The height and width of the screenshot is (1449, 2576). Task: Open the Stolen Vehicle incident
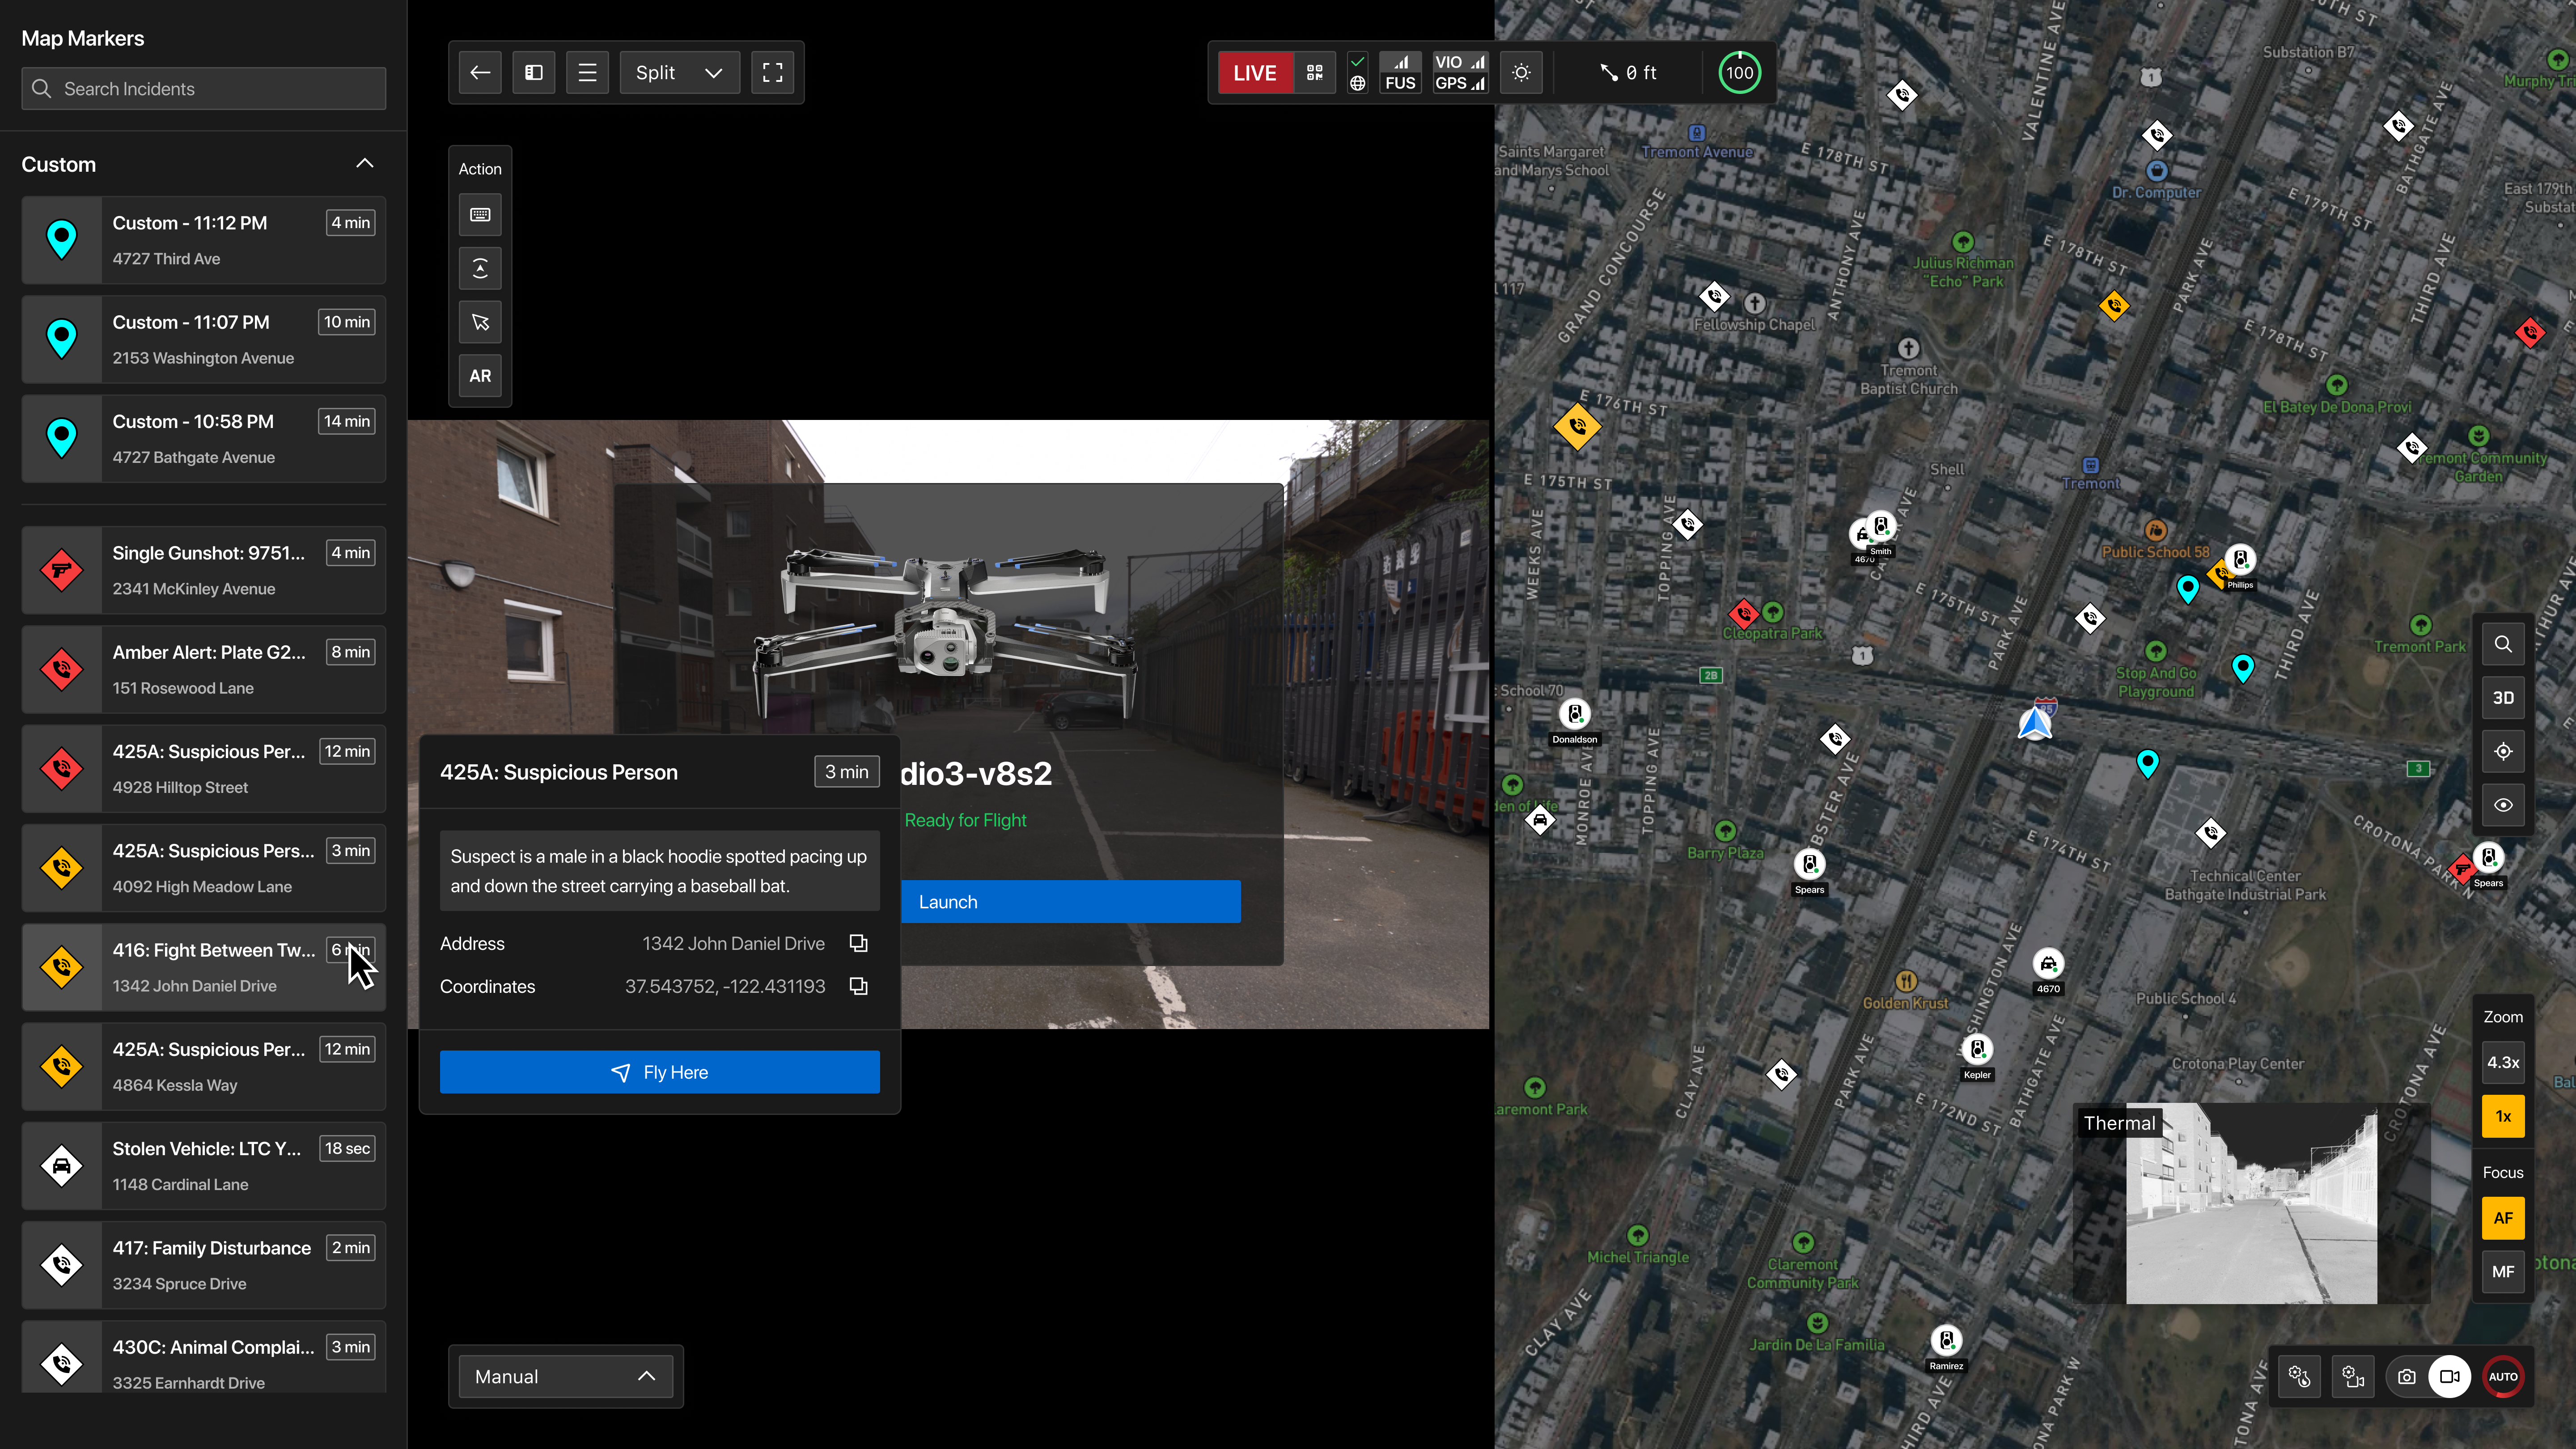tap(204, 1166)
